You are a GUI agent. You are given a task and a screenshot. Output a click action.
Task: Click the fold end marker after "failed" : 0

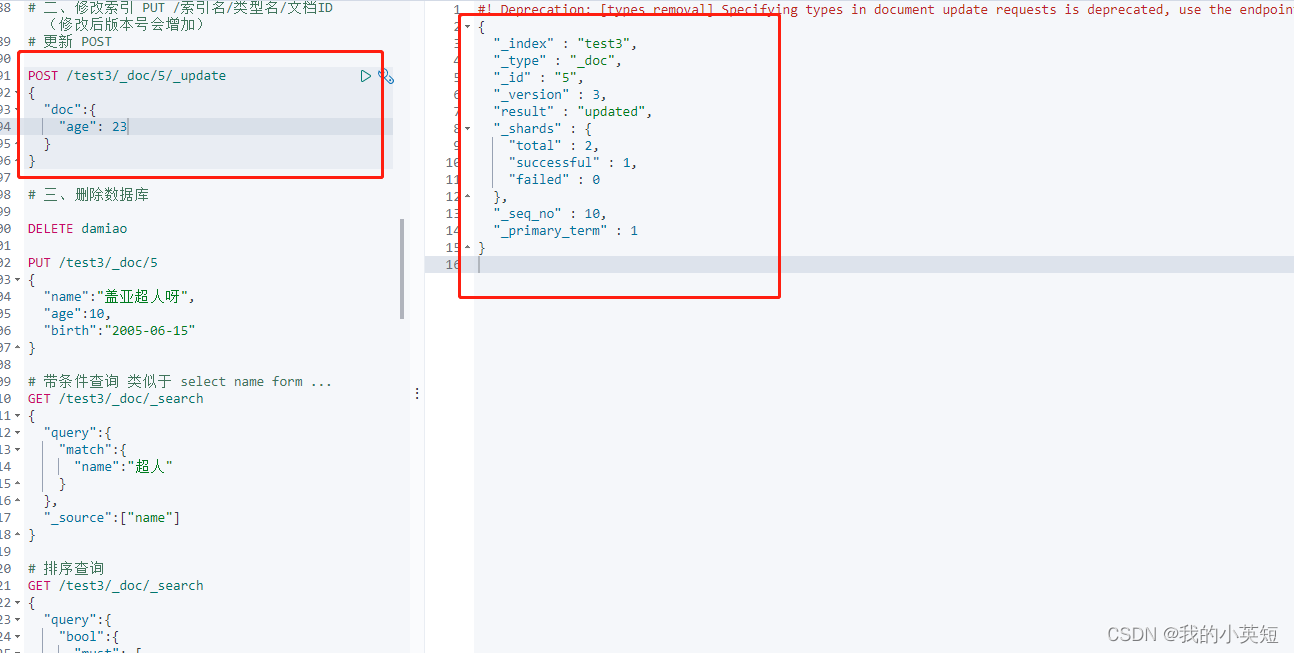(x=467, y=196)
